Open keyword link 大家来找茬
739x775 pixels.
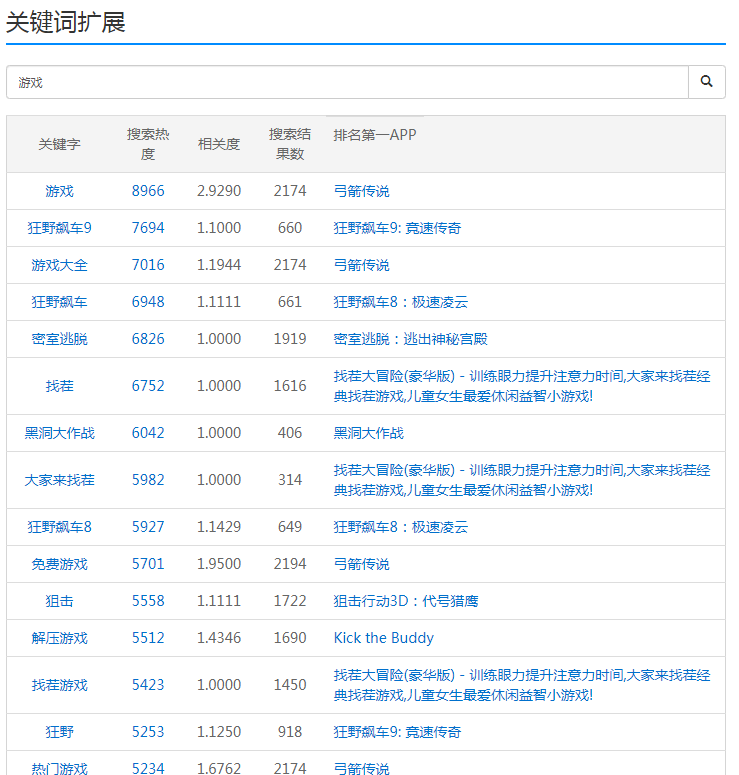(59, 480)
